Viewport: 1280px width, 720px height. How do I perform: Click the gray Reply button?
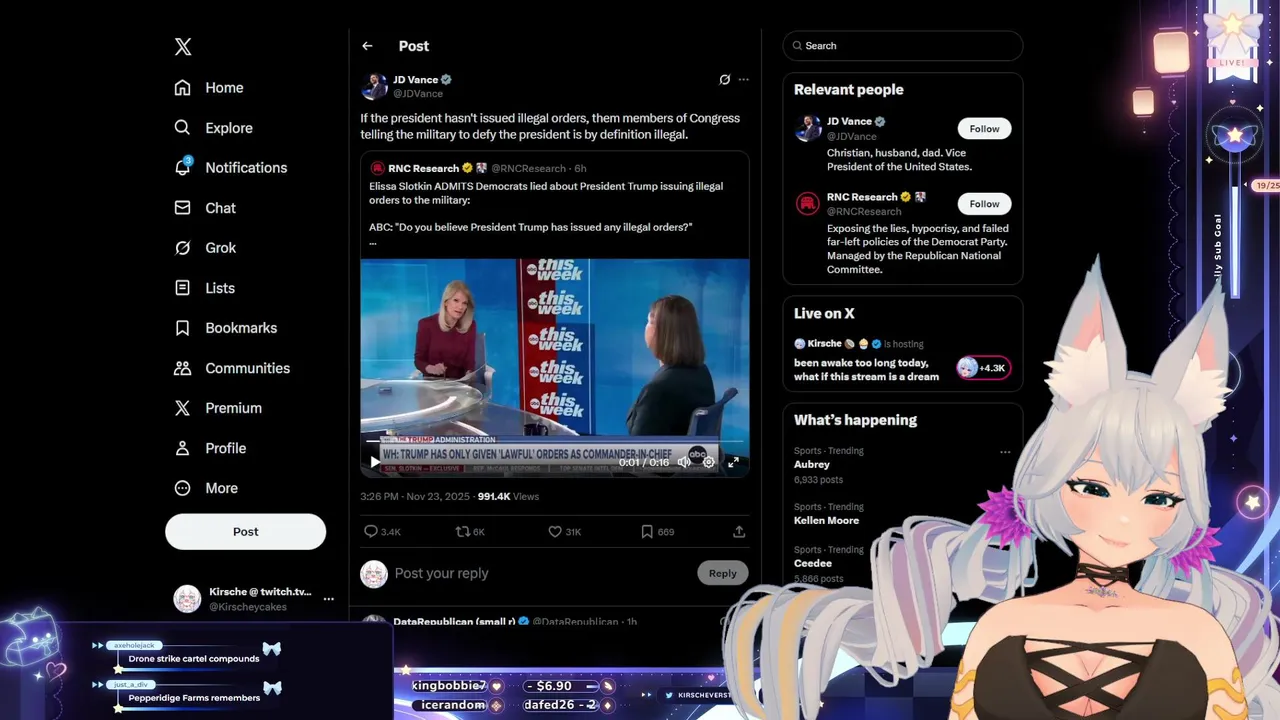(x=722, y=573)
